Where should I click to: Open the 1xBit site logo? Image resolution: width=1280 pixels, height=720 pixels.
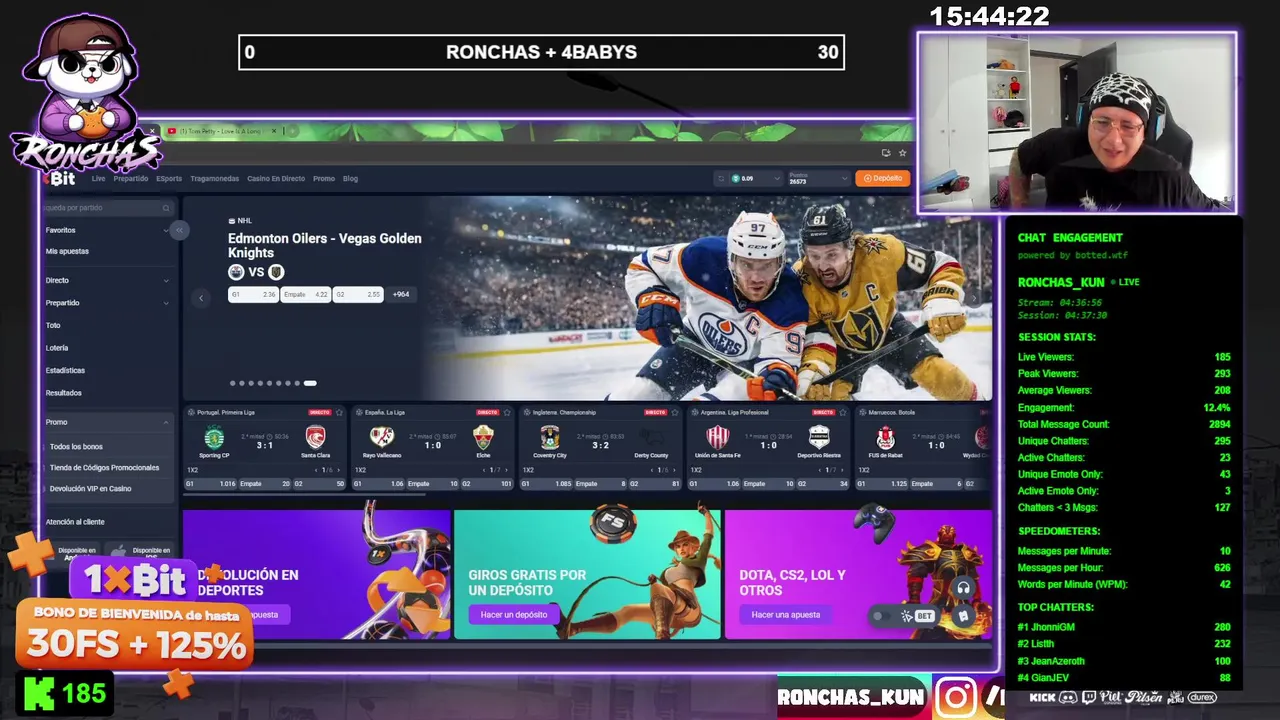pyautogui.click(x=60, y=178)
